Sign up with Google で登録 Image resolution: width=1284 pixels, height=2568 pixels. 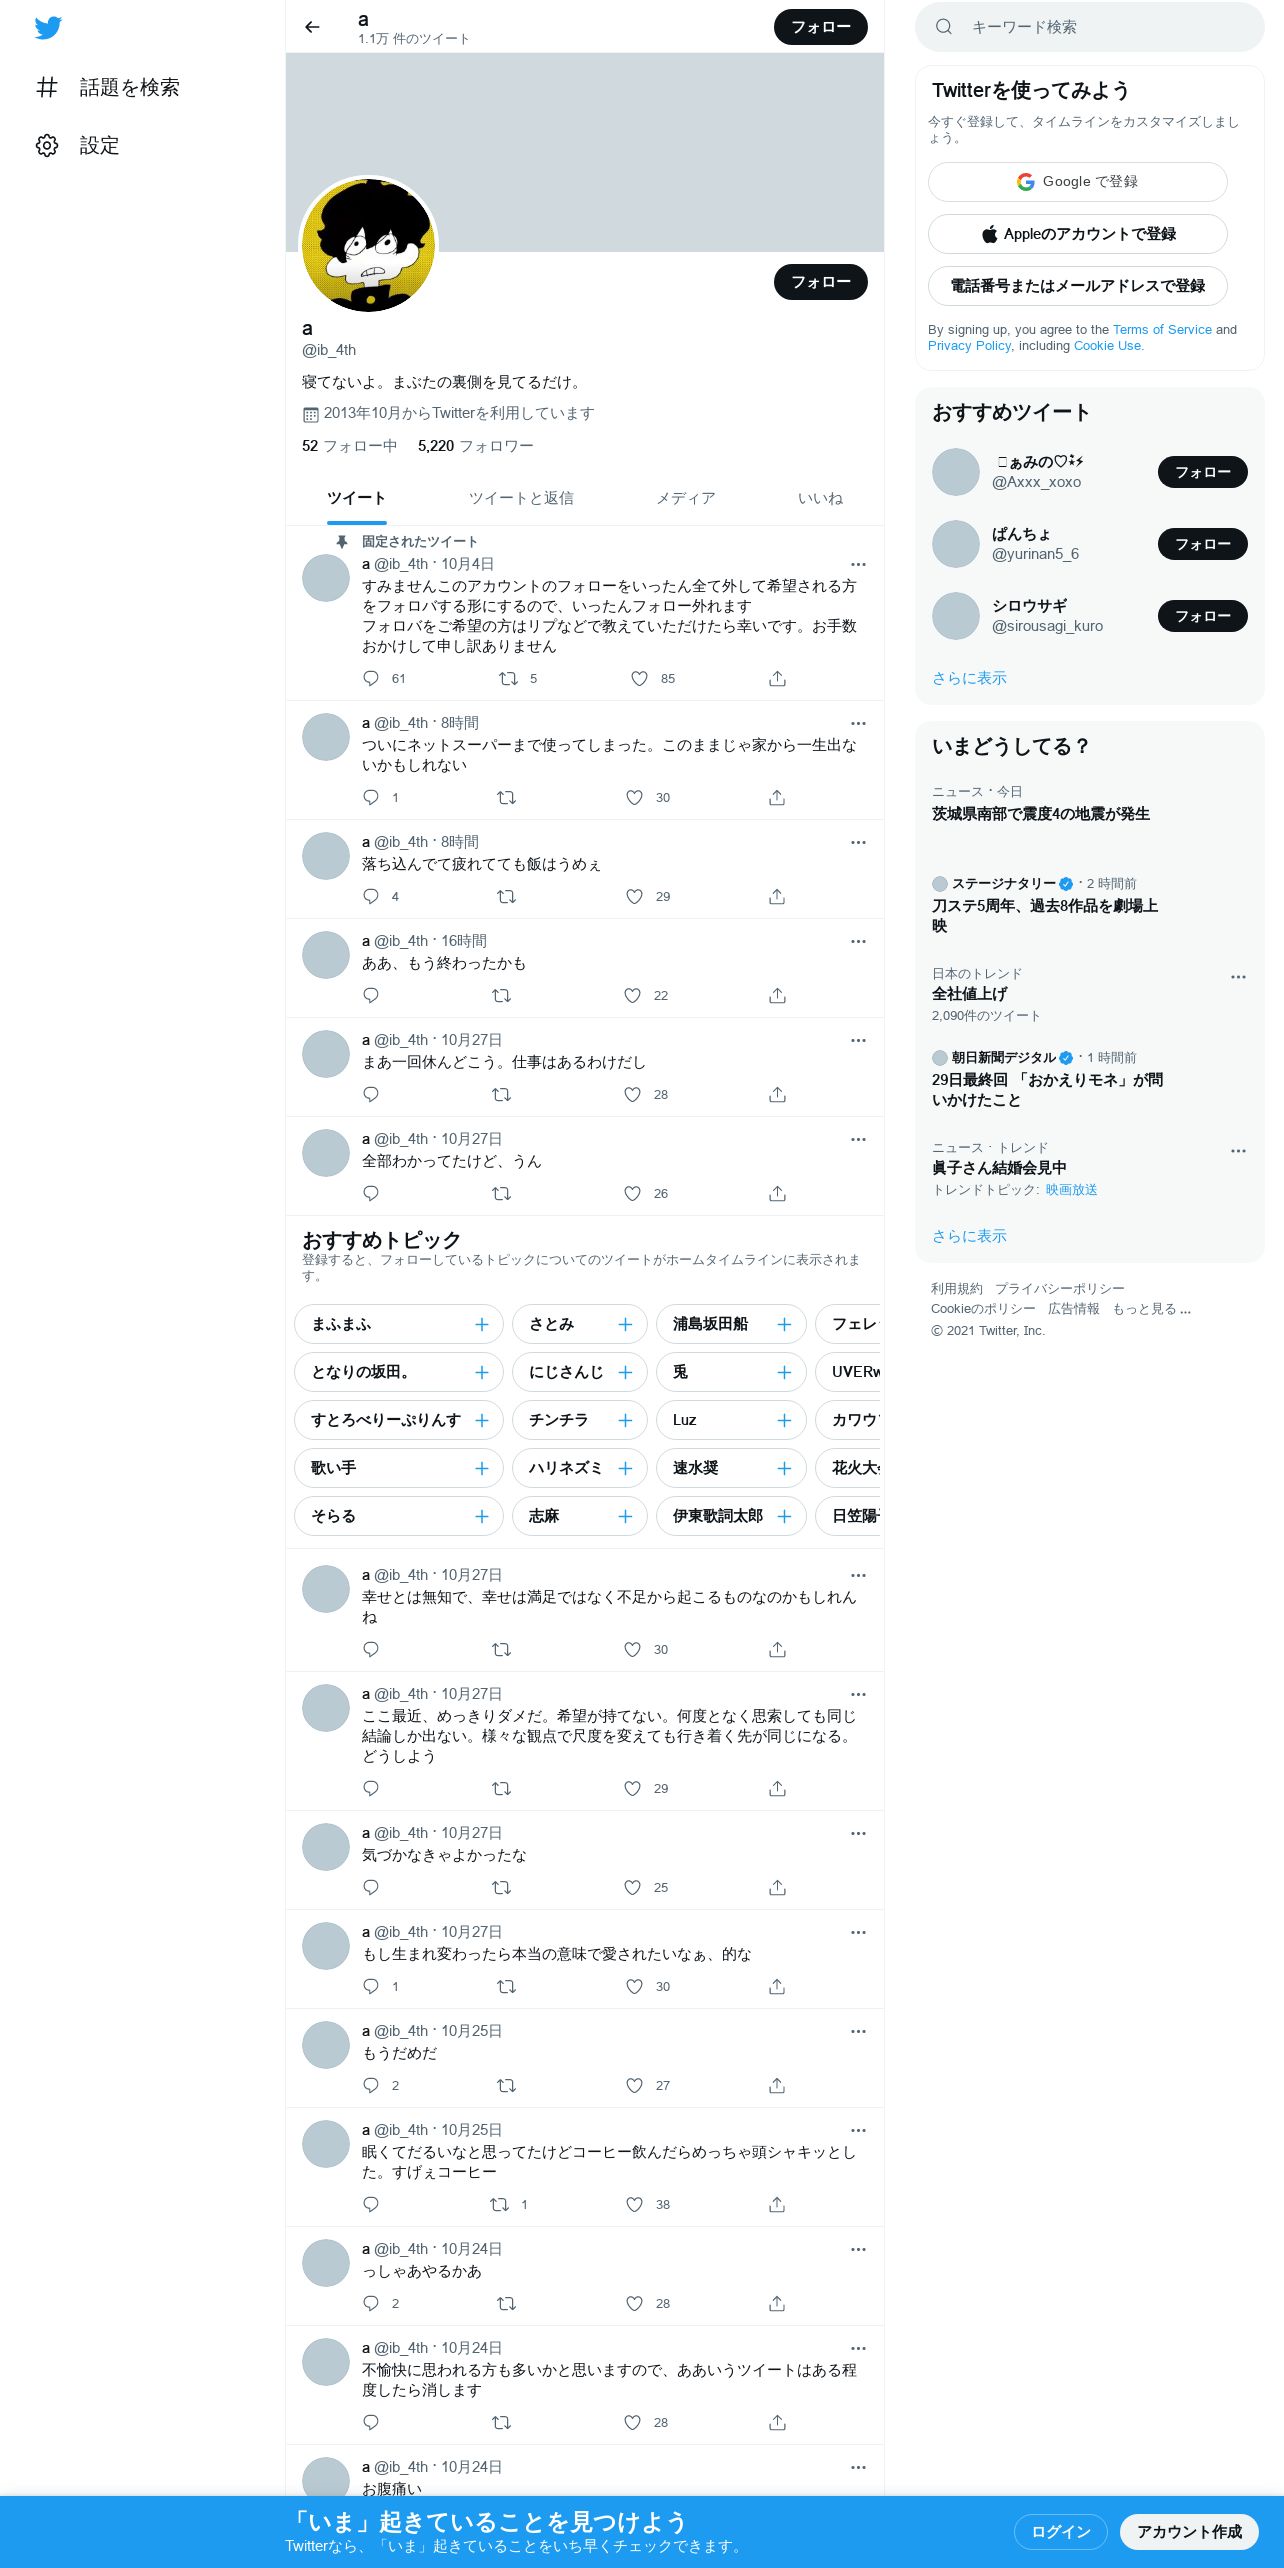(x=1077, y=182)
